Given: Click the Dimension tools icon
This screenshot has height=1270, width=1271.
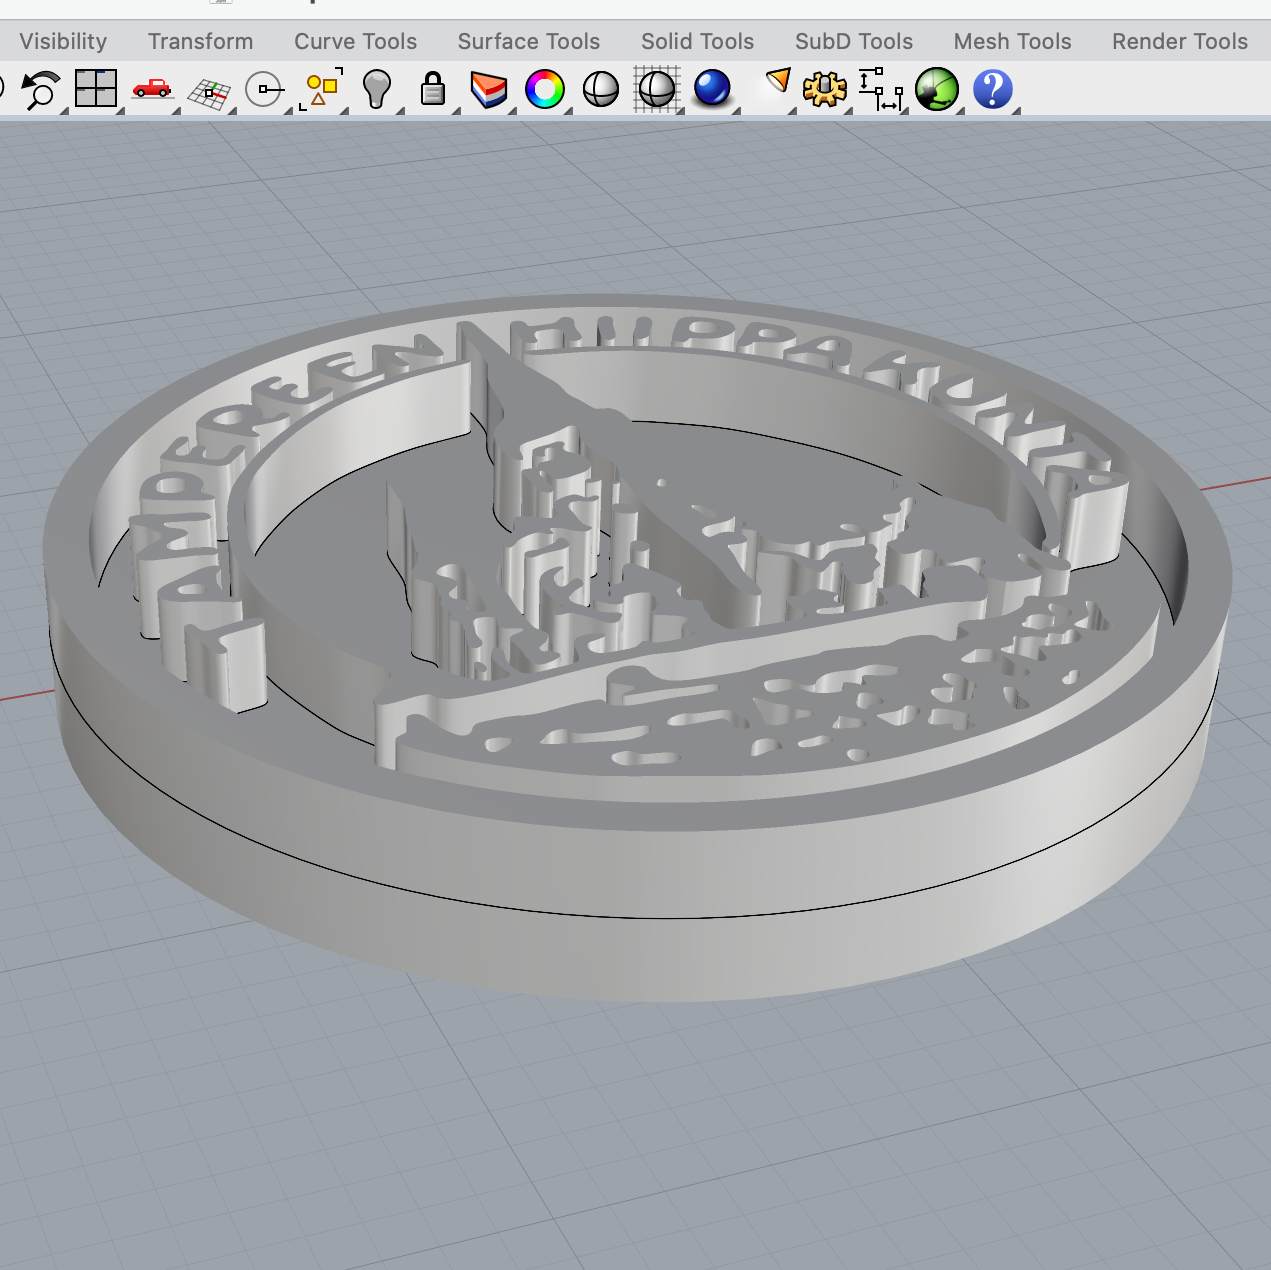Looking at the screenshot, I should (x=881, y=89).
